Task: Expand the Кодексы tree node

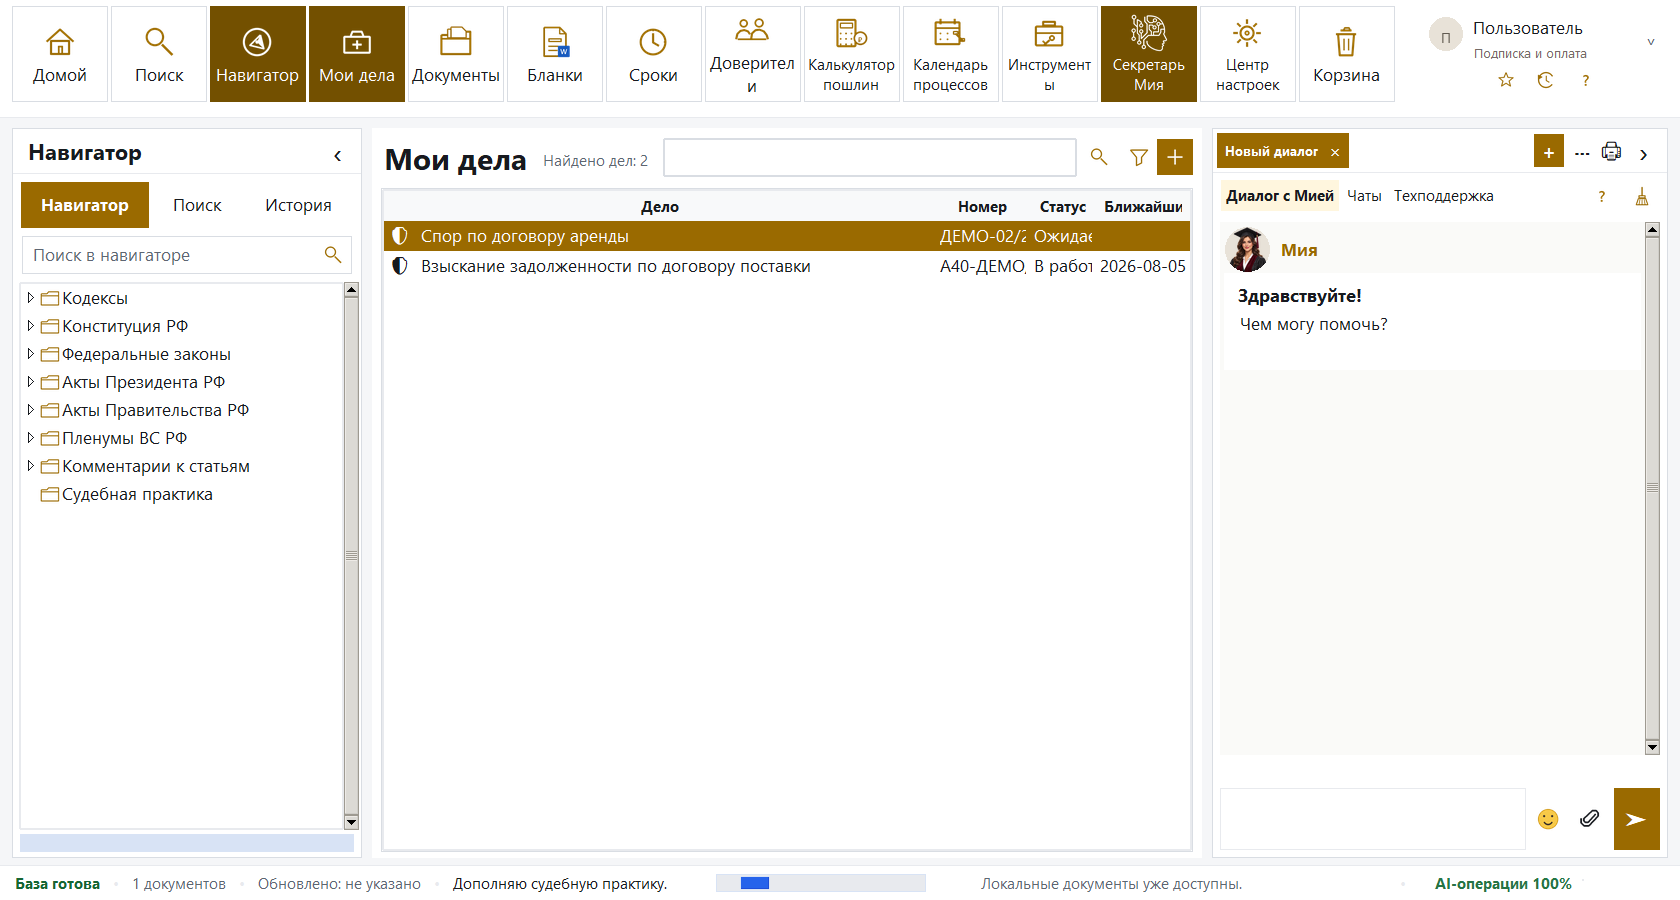Action: tap(30, 298)
